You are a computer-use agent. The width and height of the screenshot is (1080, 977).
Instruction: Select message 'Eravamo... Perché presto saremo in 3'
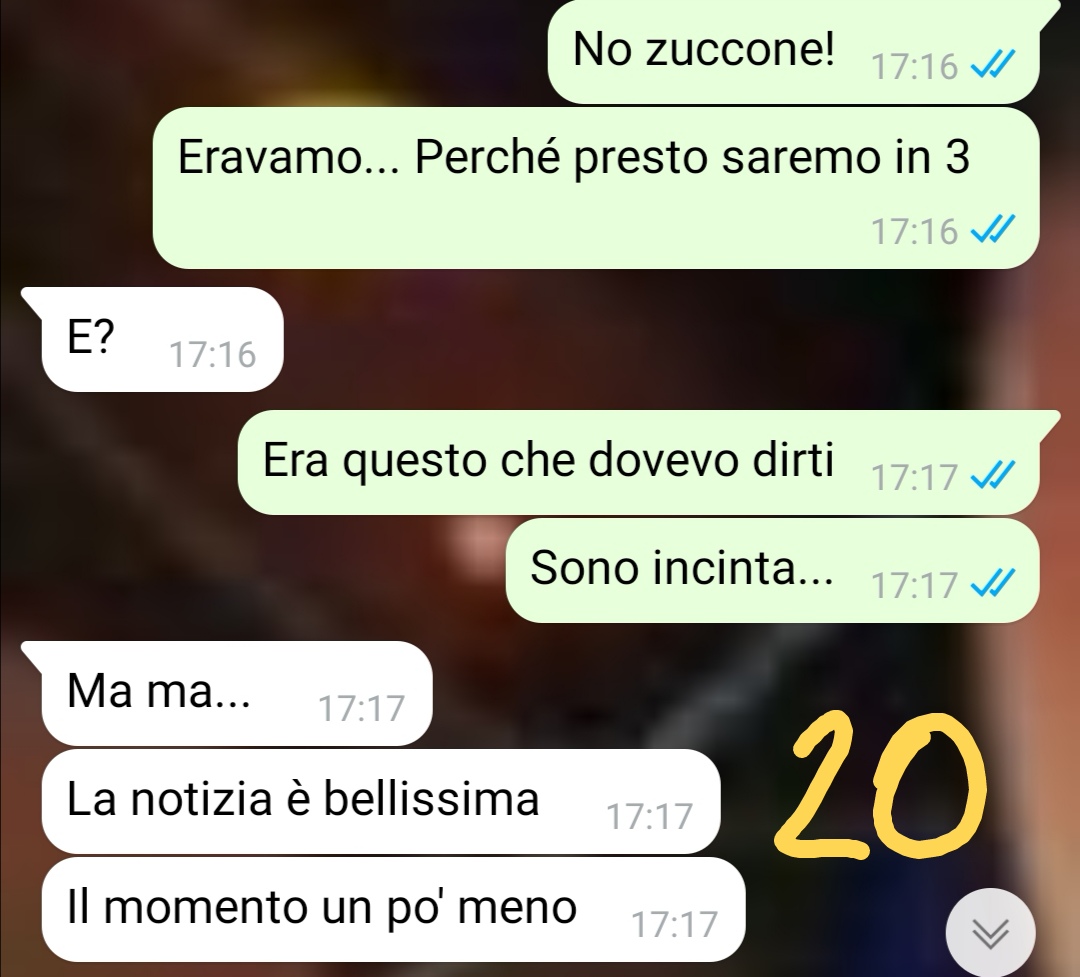tap(596, 187)
